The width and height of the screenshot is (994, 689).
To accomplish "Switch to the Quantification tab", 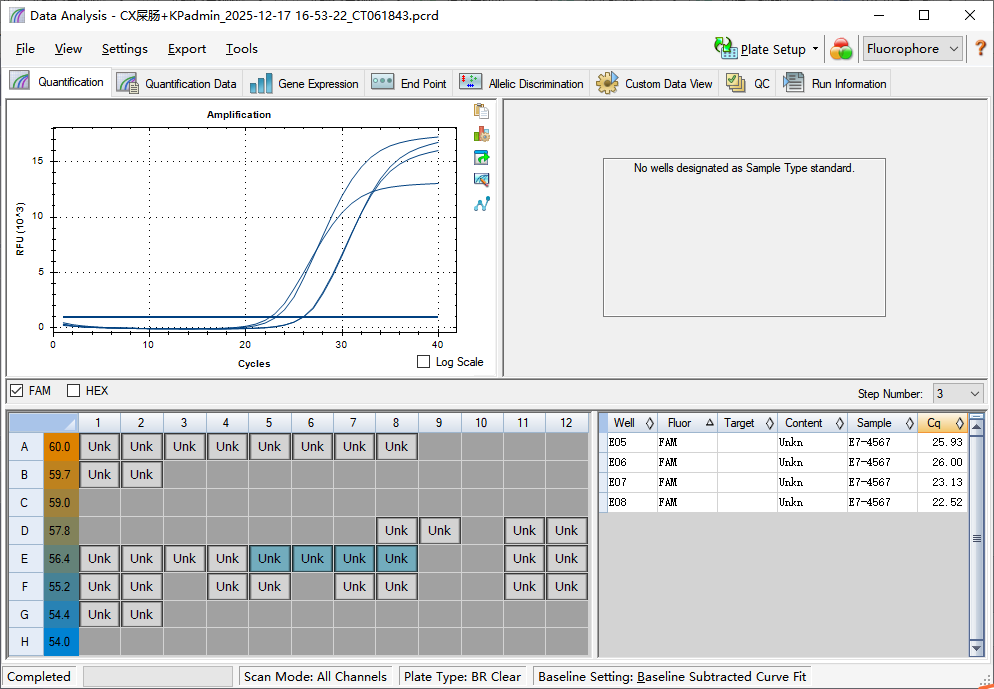I will (x=57, y=82).
